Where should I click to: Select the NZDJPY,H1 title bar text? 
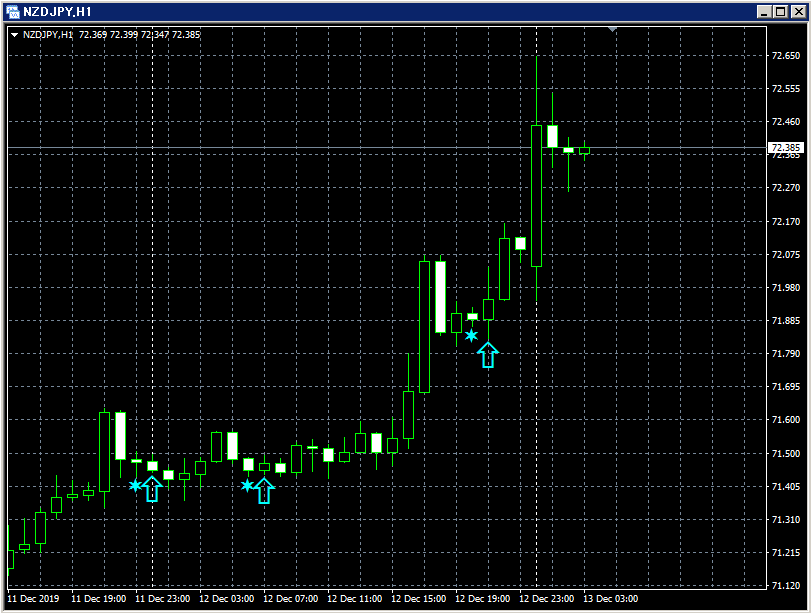[x=60, y=11]
